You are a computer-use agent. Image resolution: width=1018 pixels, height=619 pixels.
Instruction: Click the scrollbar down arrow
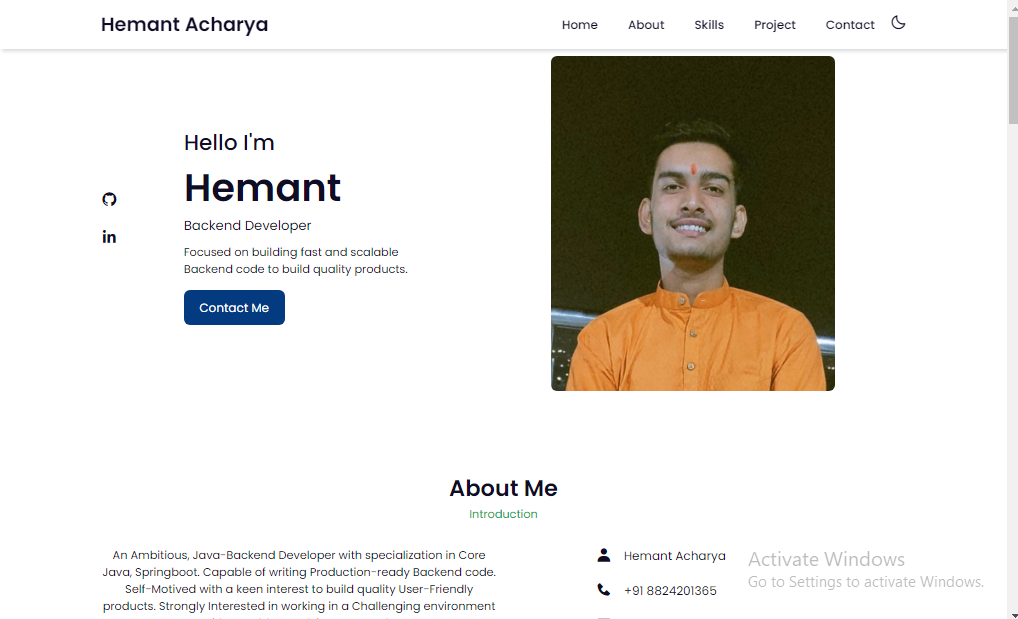(x=1013, y=614)
